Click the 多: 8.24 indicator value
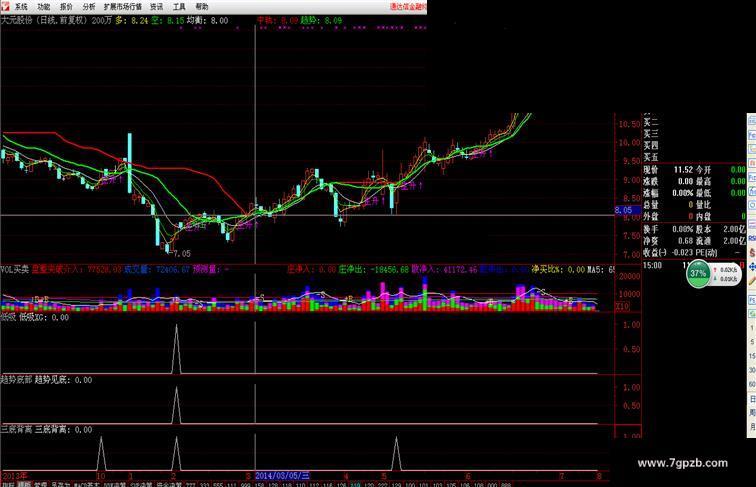This screenshot has height=487, width=756. pos(131,21)
